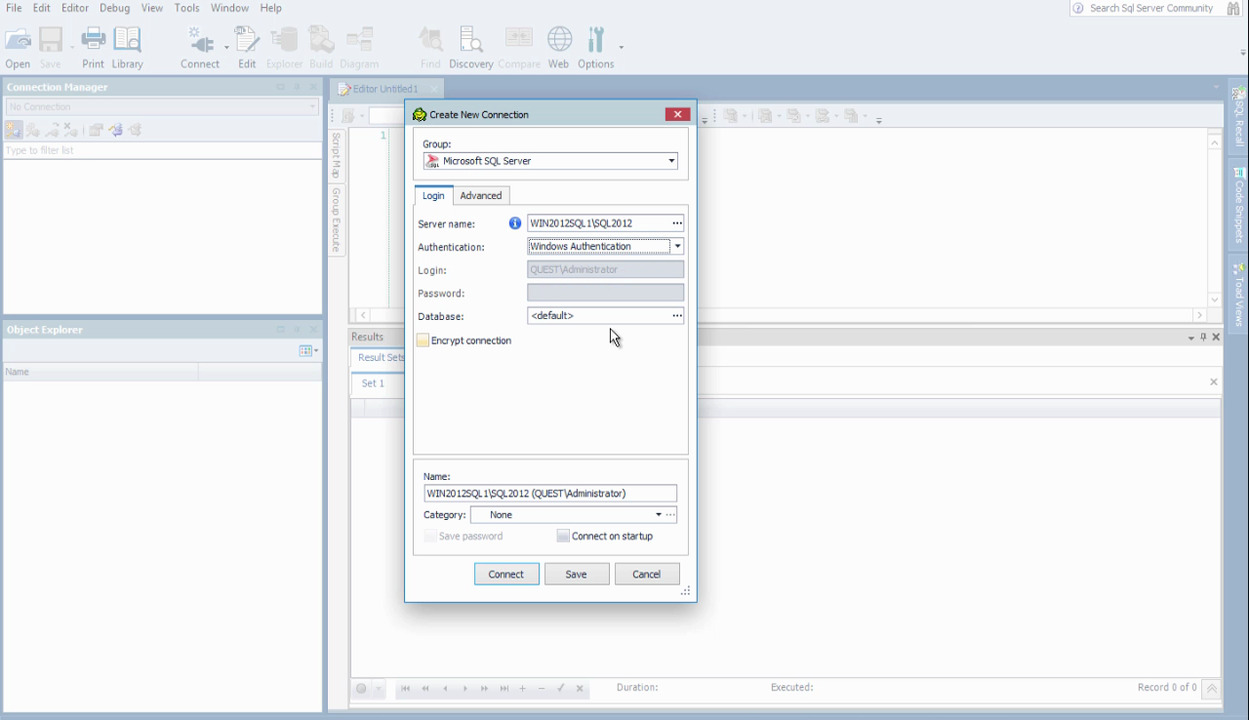Screen dimensions: 1249x720
Task: Click the Cancel button
Action: coord(646,574)
